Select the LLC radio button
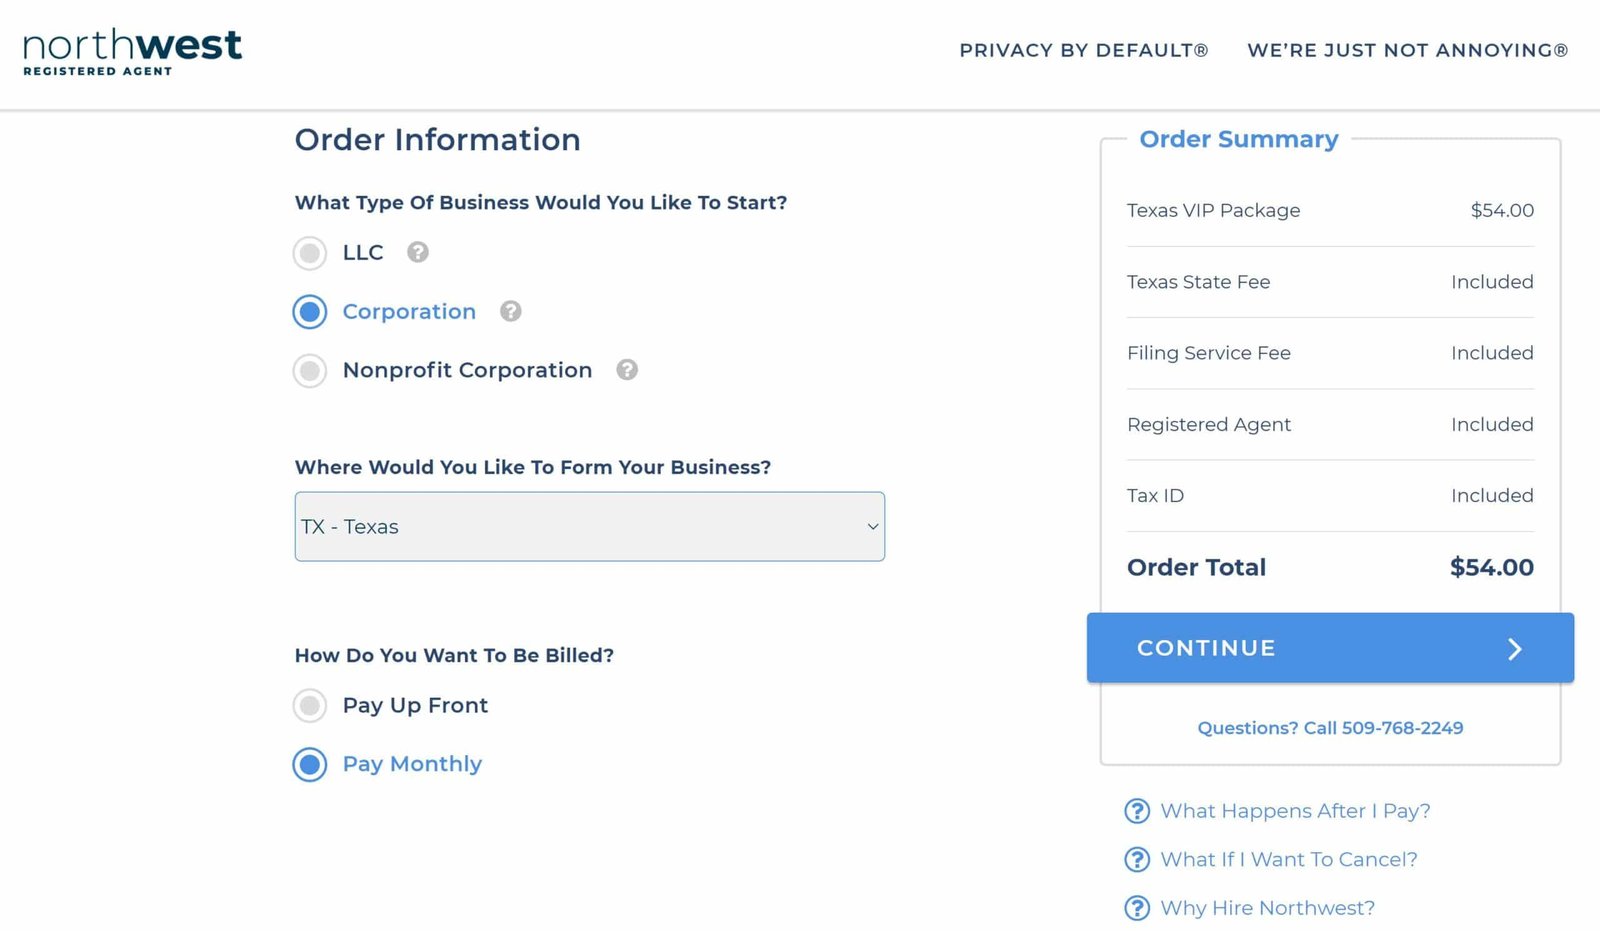Screen dimensions: 1600x931 coord(310,253)
